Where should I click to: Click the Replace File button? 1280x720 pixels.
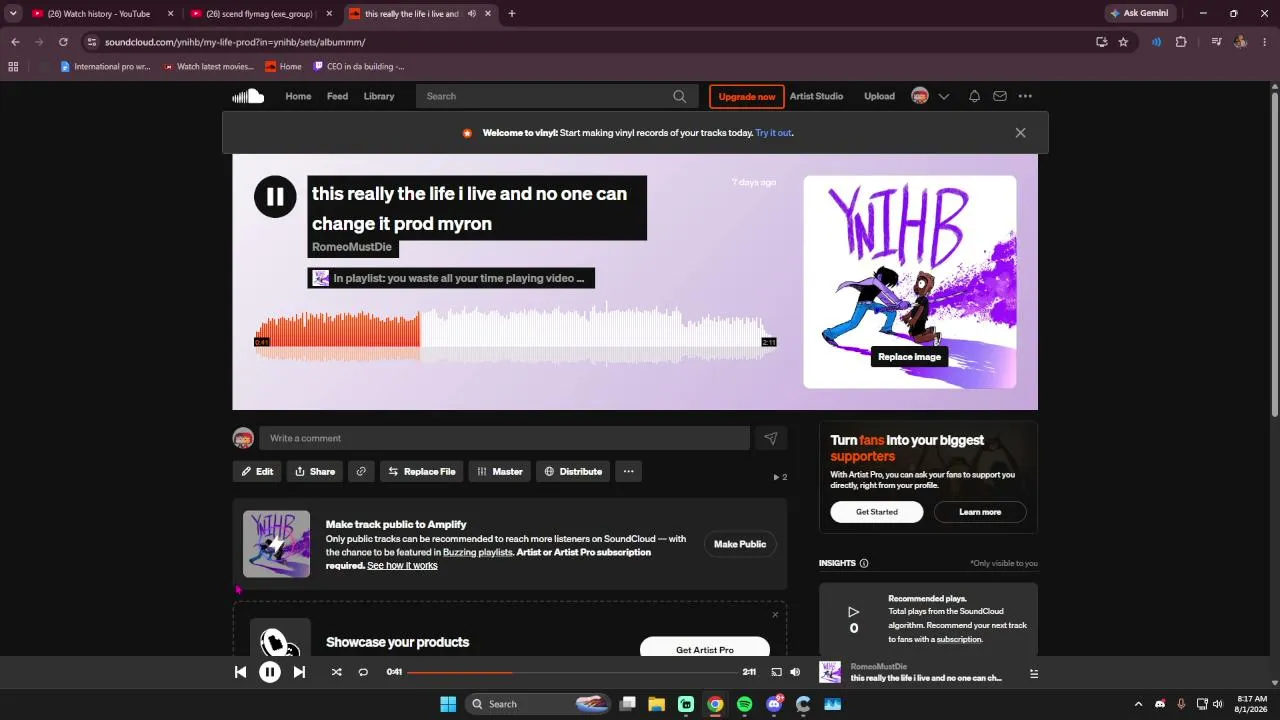(421, 471)
